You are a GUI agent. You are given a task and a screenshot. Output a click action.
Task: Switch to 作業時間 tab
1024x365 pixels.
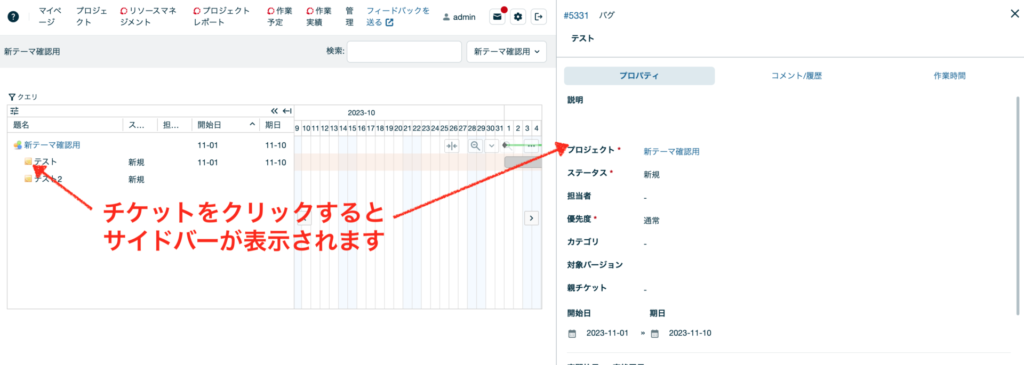point(950,76)
